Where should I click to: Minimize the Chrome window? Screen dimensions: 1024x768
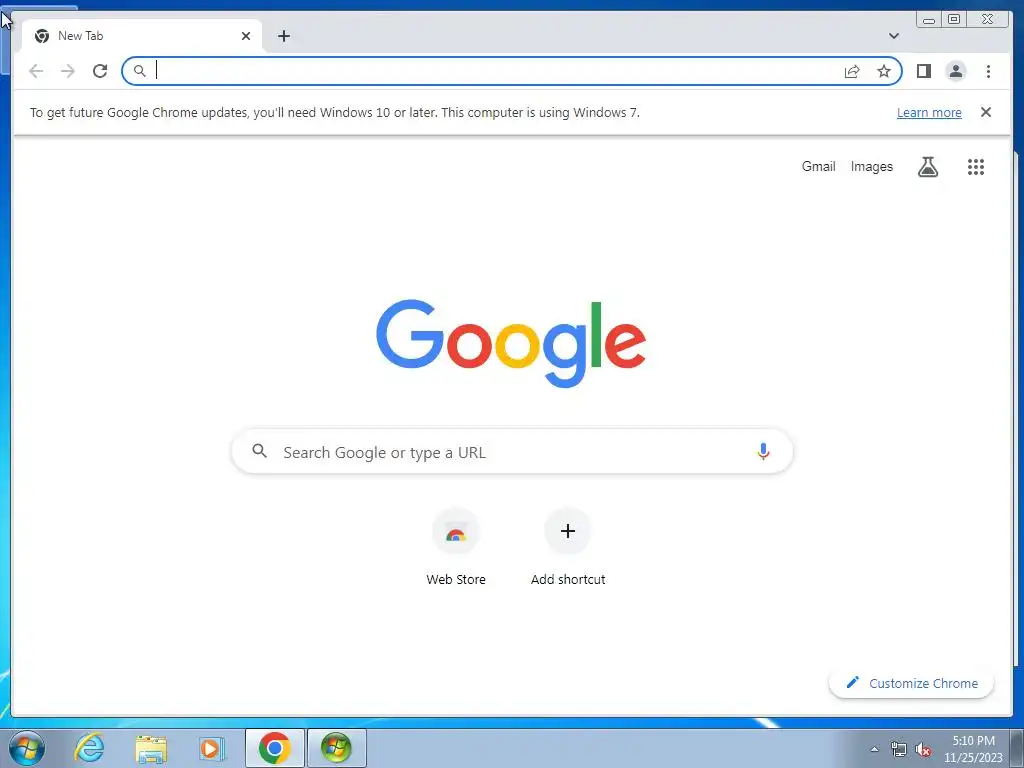(929, 20)
